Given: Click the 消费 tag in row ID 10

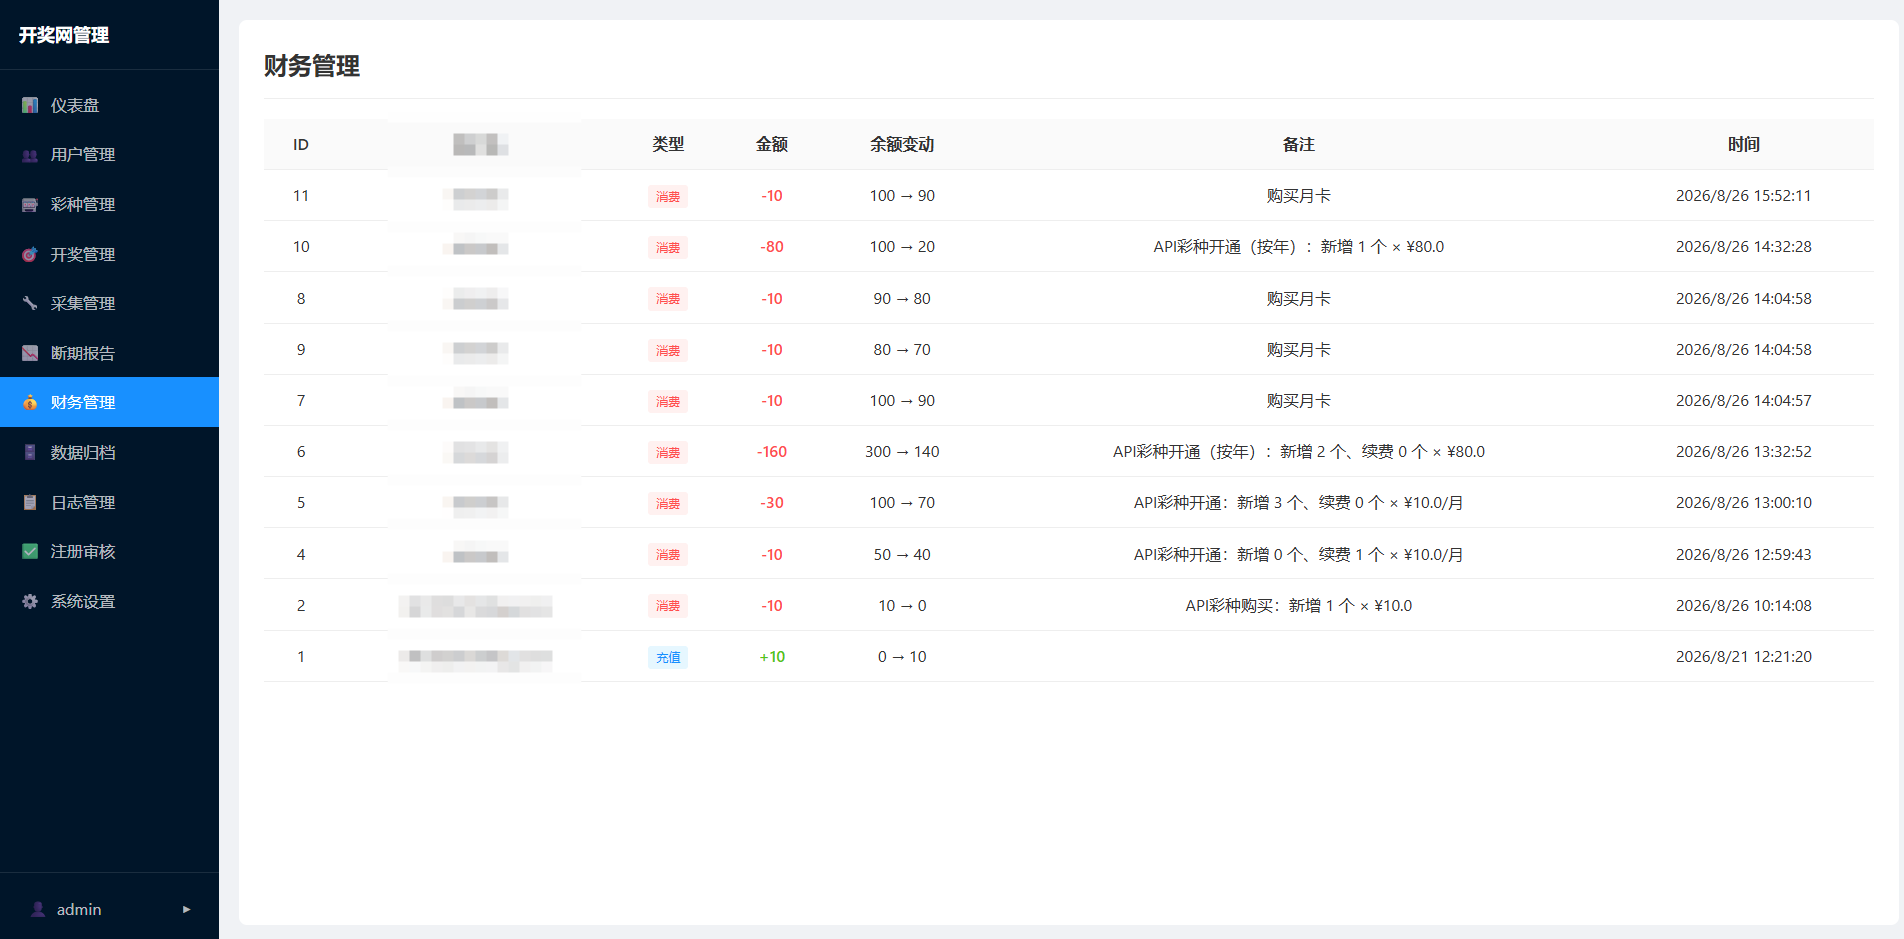Looking at the screenshot, I should (668, 248).
